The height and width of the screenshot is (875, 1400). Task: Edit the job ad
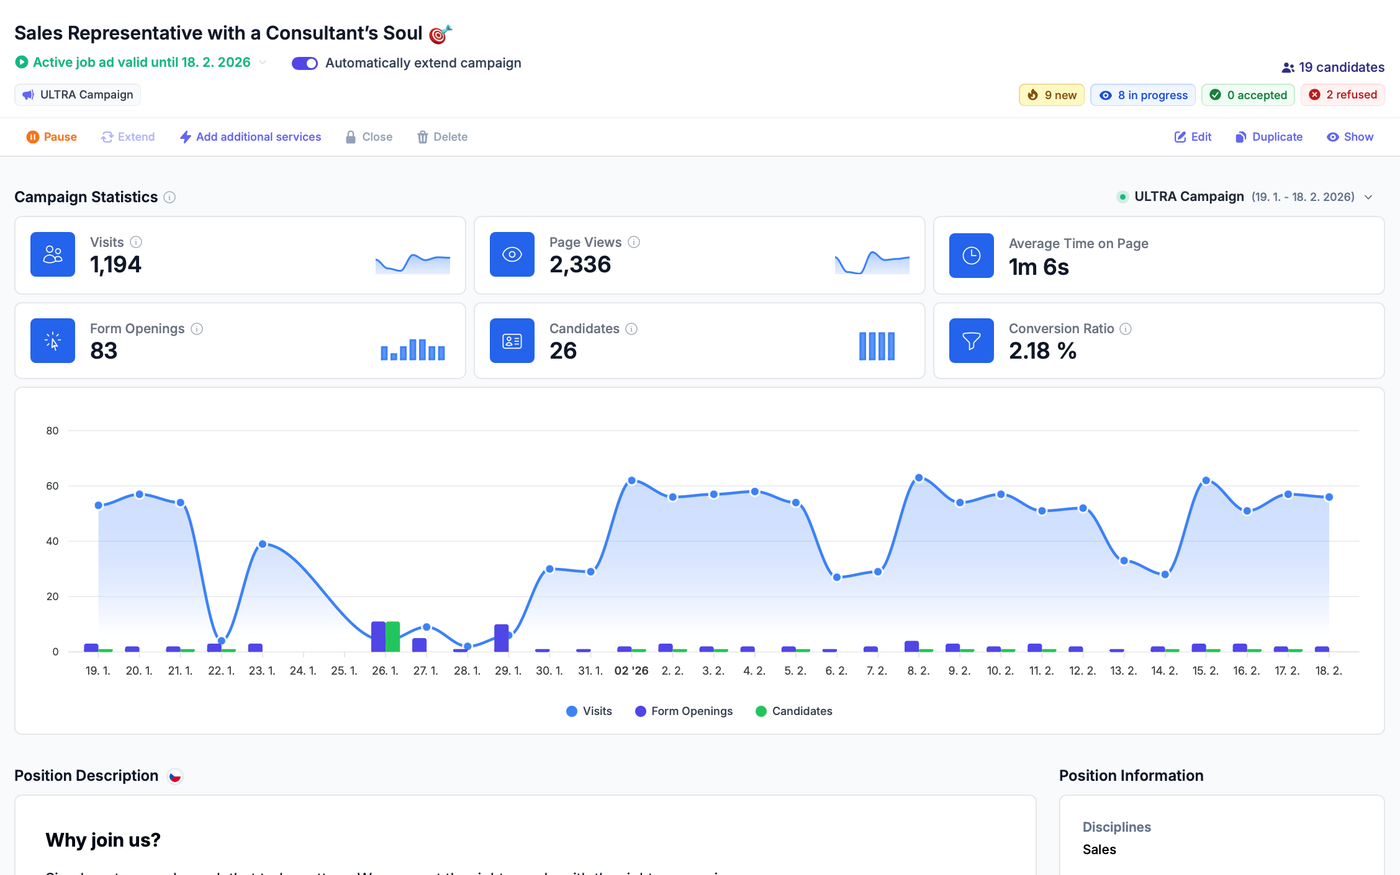click(1192, 137)
